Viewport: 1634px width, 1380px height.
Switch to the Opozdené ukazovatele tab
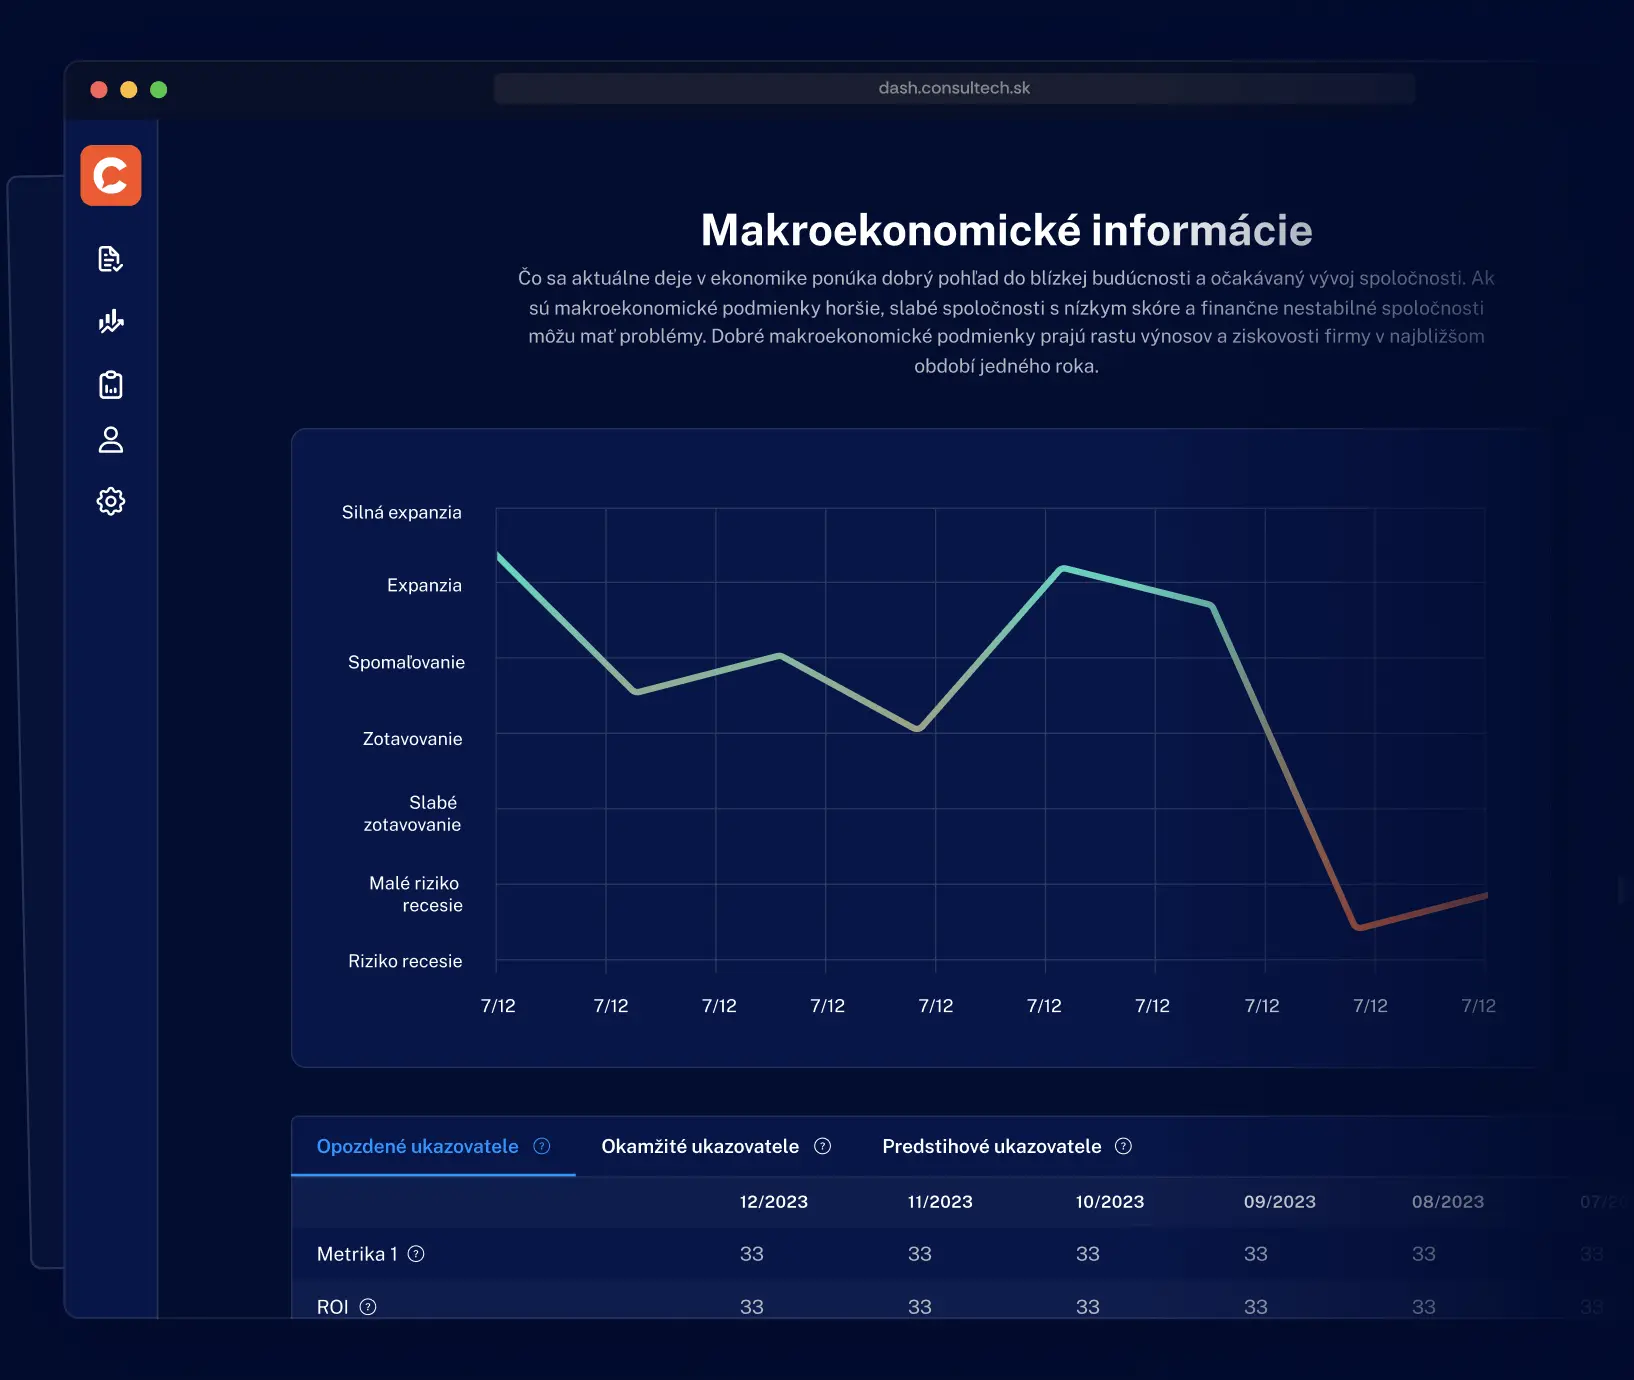point(417,1146)
